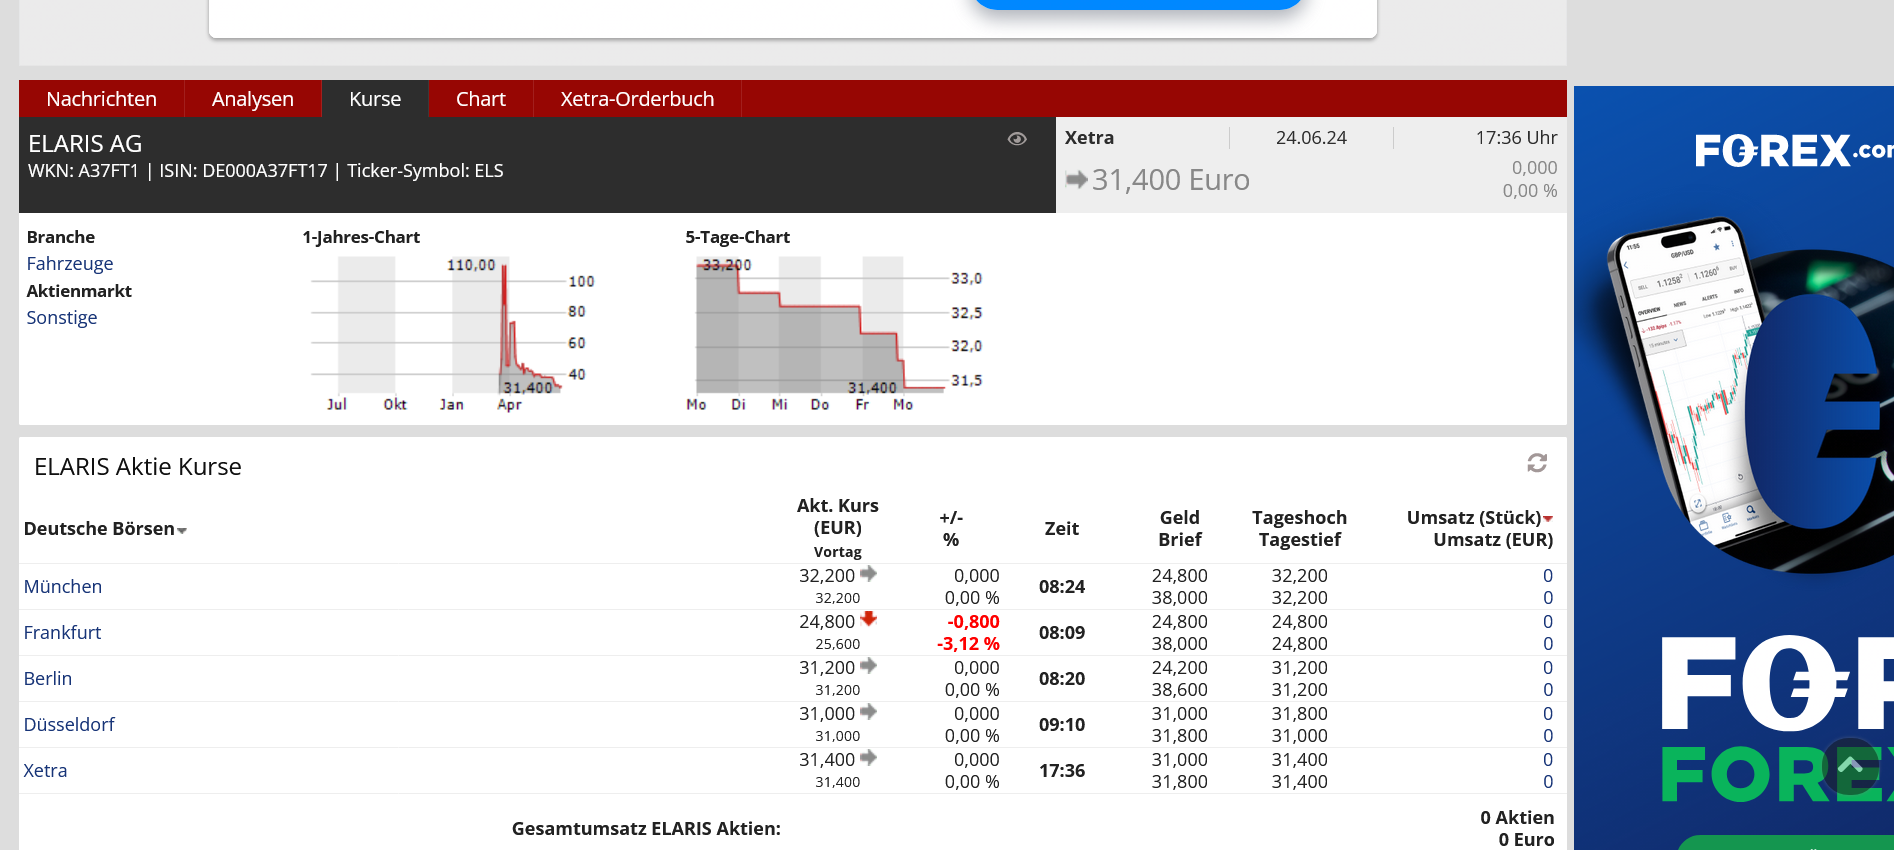
Task: Click the gray trend arrow in Berlin row
Action: click(x=868, y=666)
